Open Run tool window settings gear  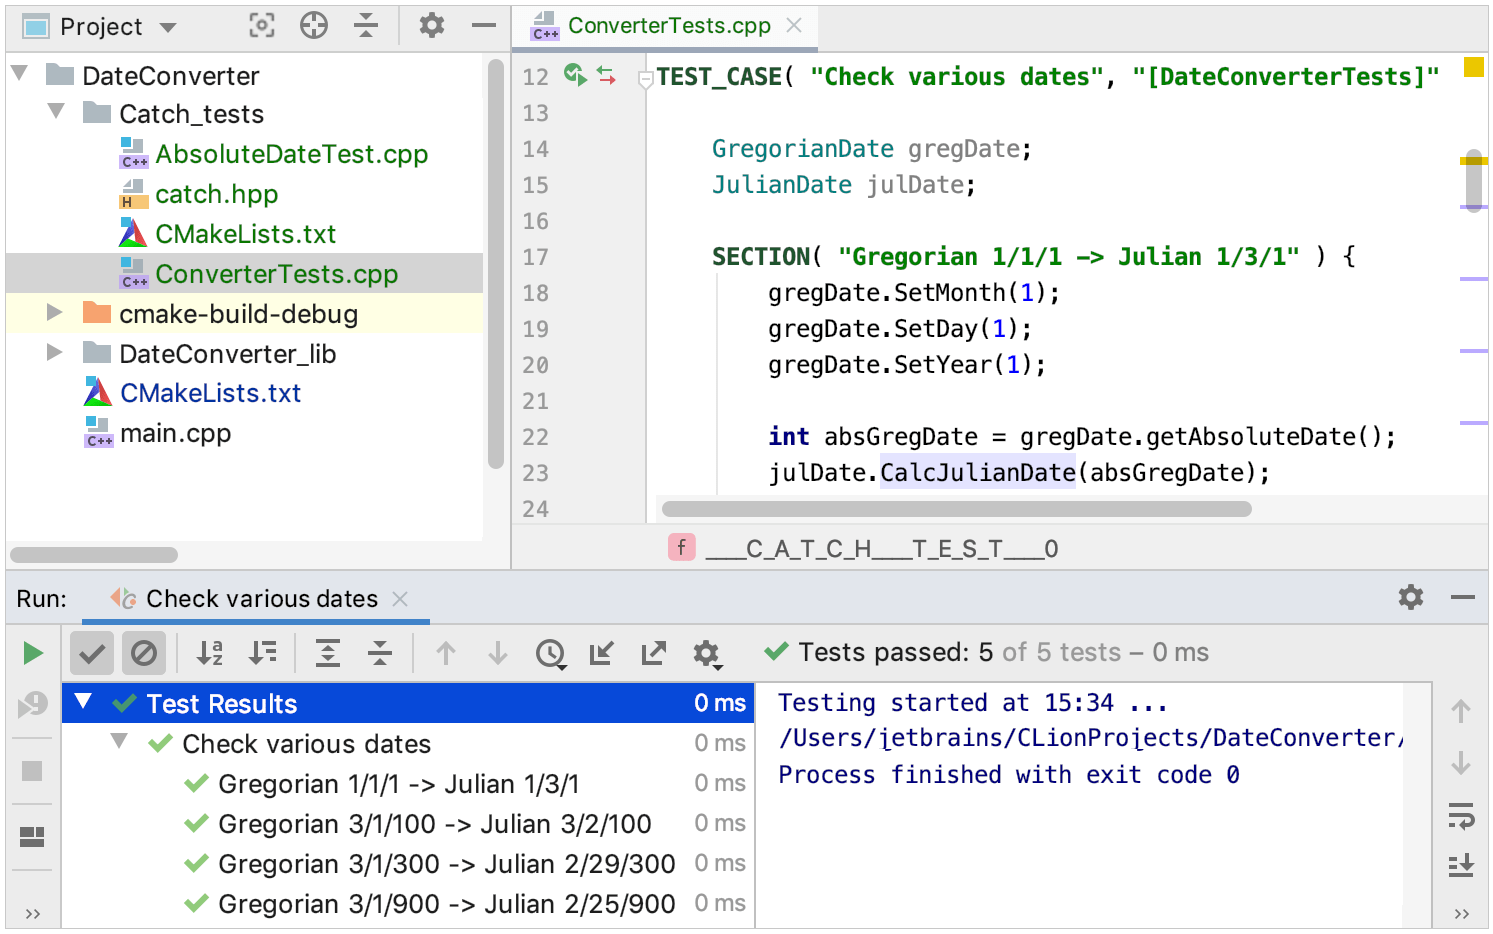(x=1411, y=598)
